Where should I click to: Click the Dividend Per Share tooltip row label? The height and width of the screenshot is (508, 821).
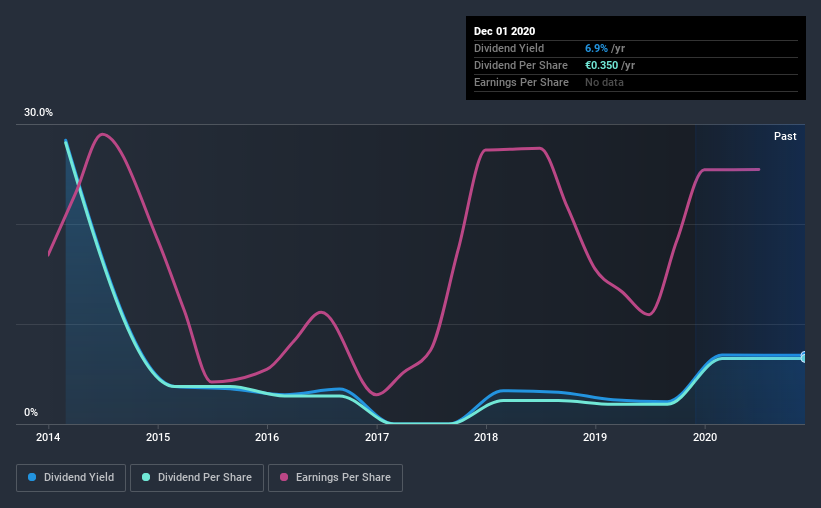coord(520,65)
